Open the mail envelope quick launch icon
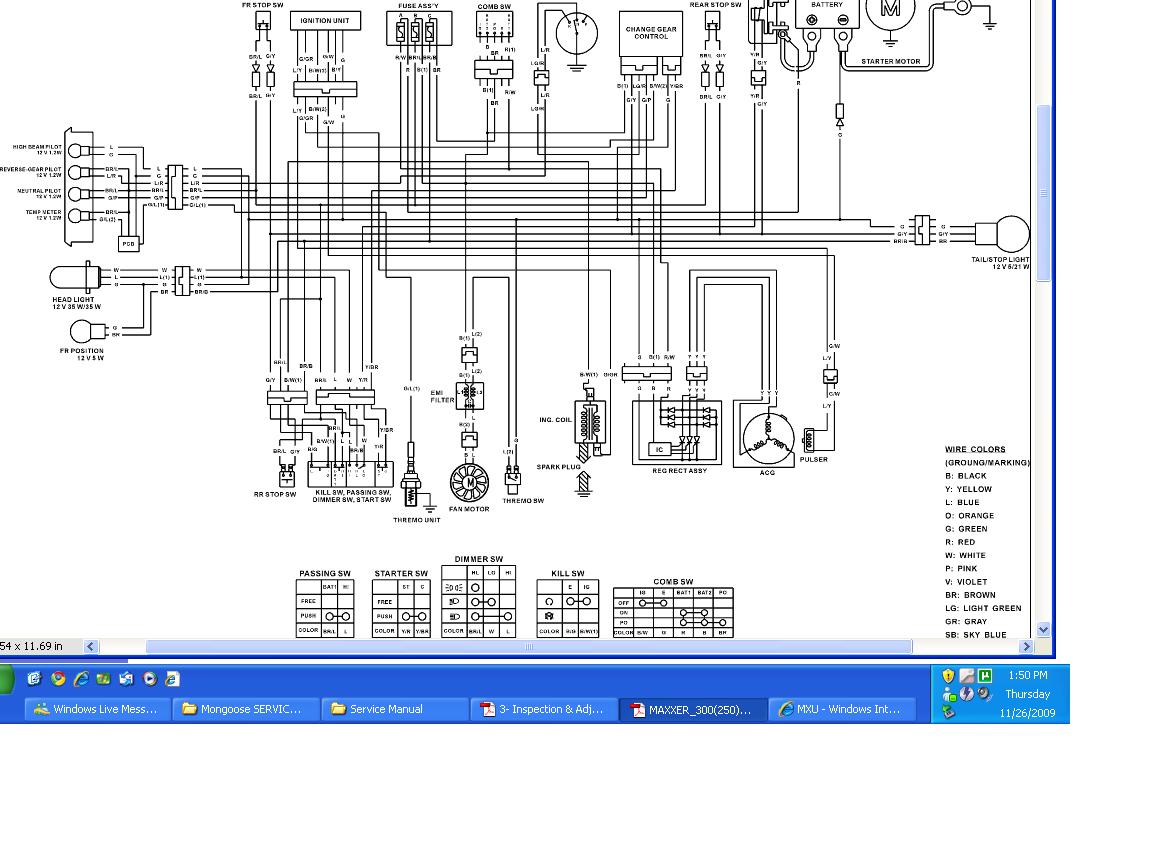 (126, 679)
